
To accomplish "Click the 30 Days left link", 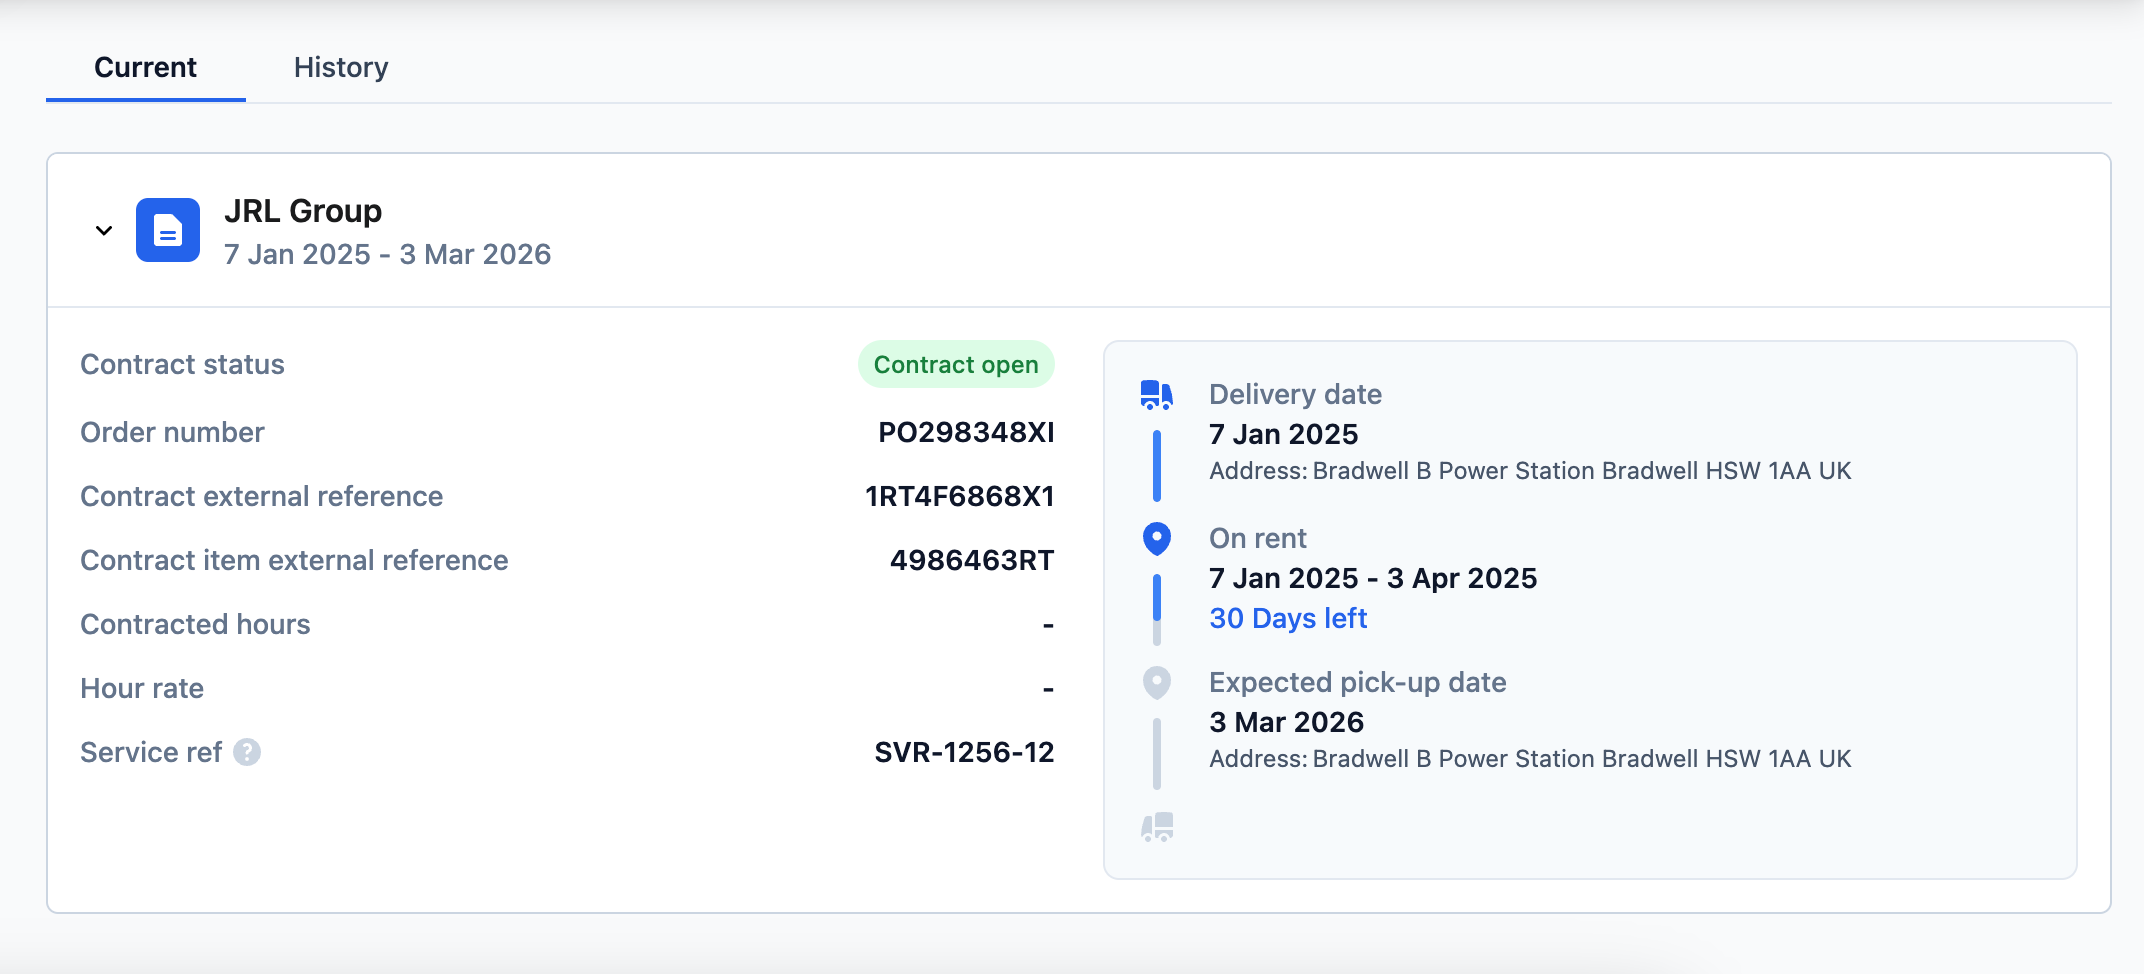I will tap(1288, 618).
